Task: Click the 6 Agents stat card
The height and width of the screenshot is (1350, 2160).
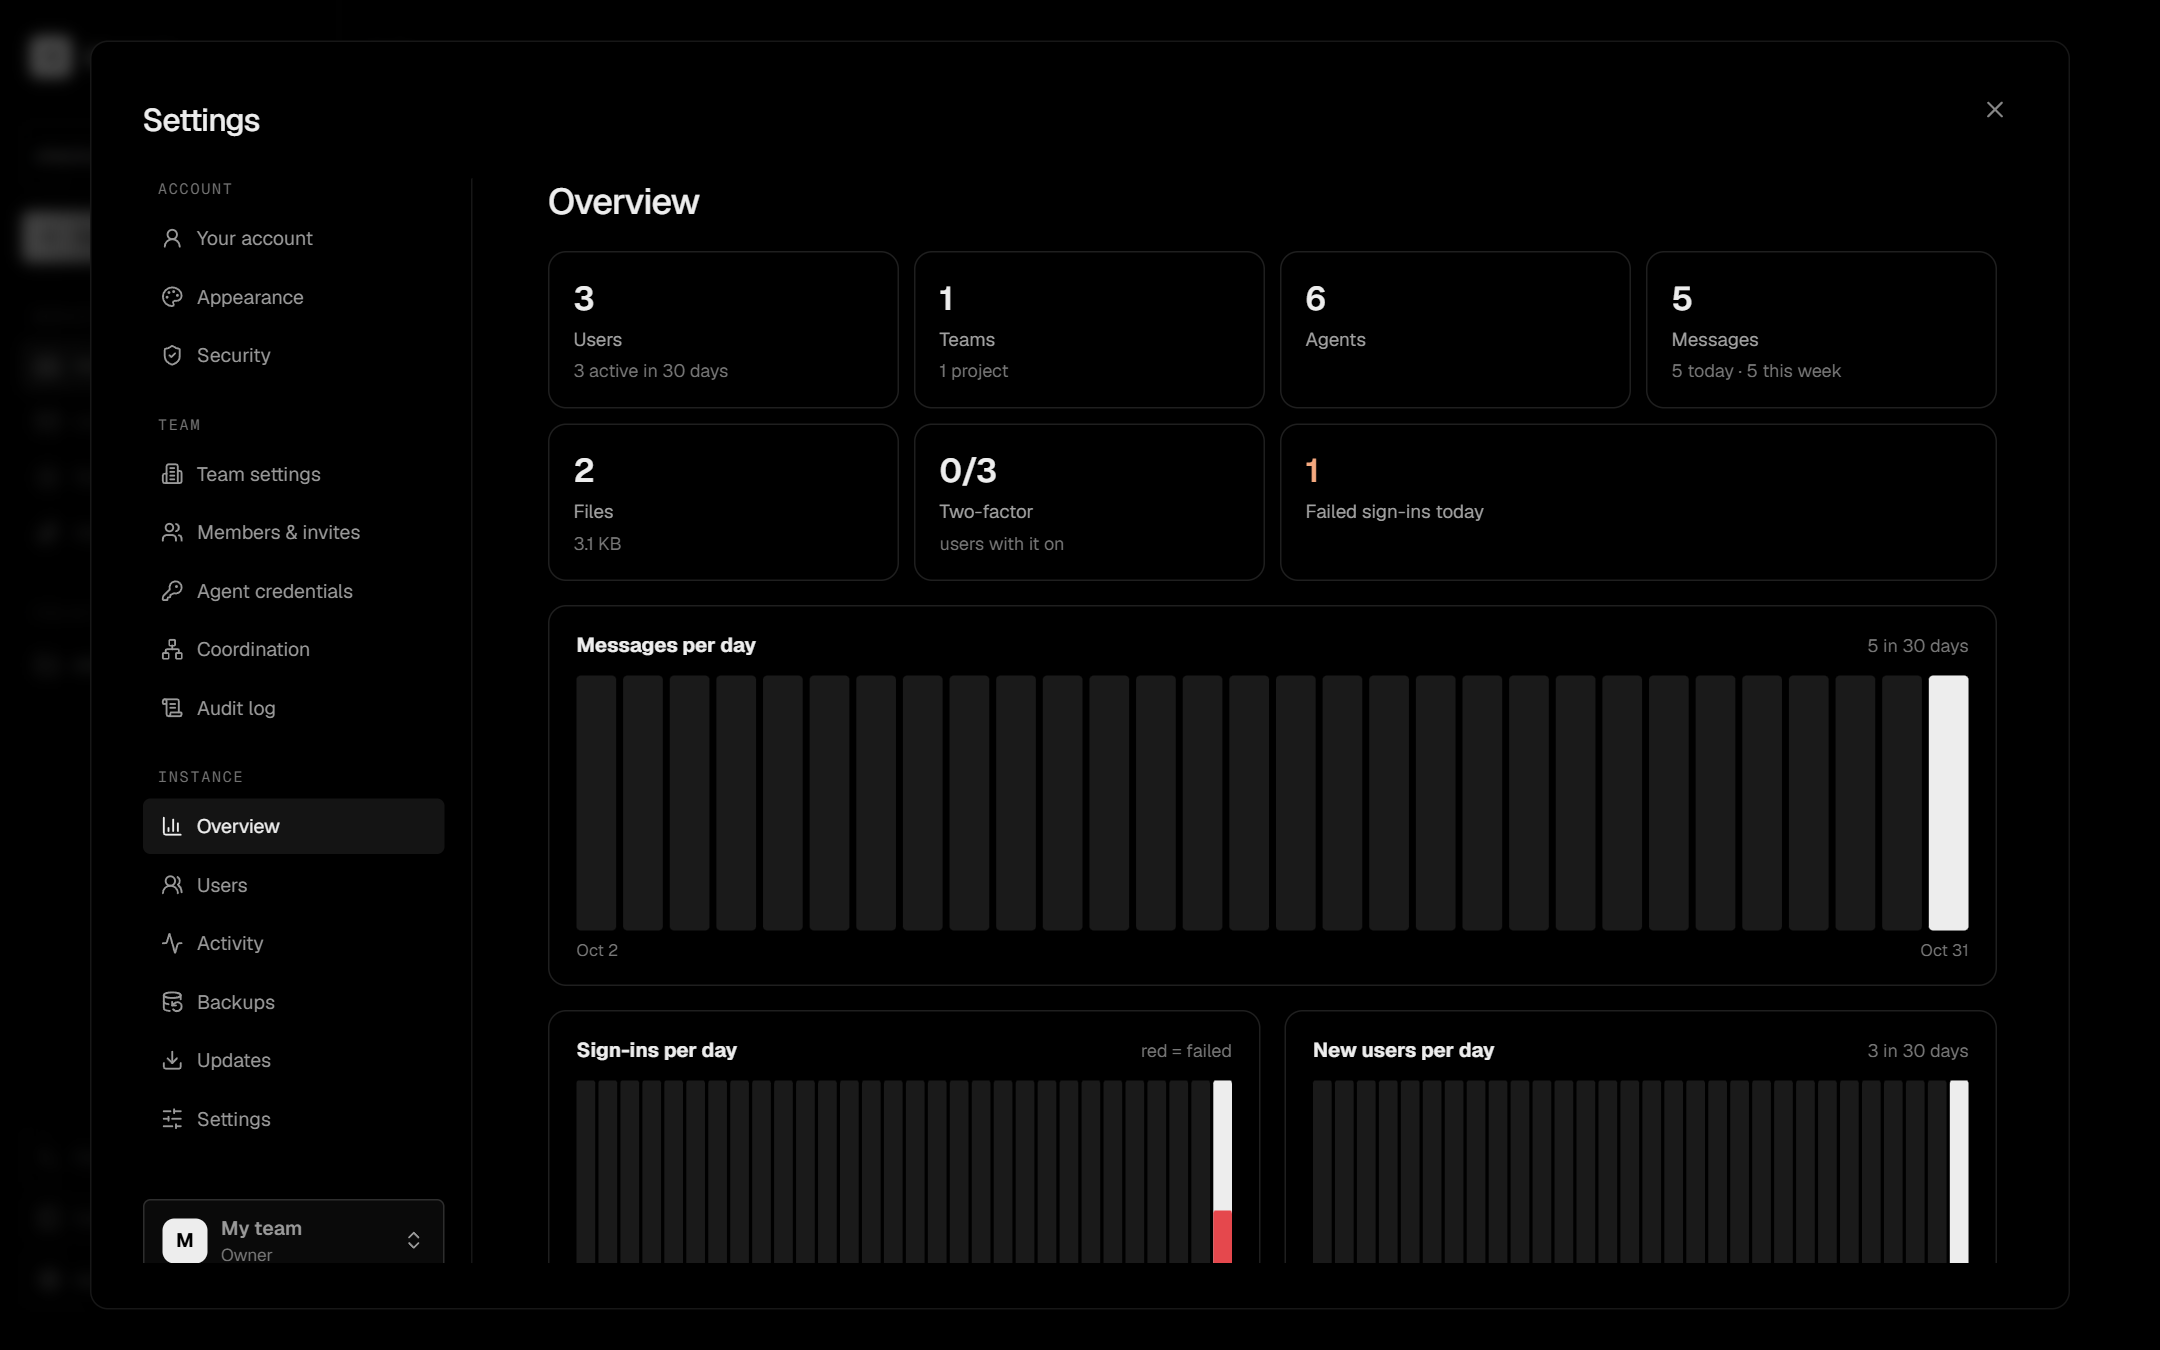Action: point(1455,330)
